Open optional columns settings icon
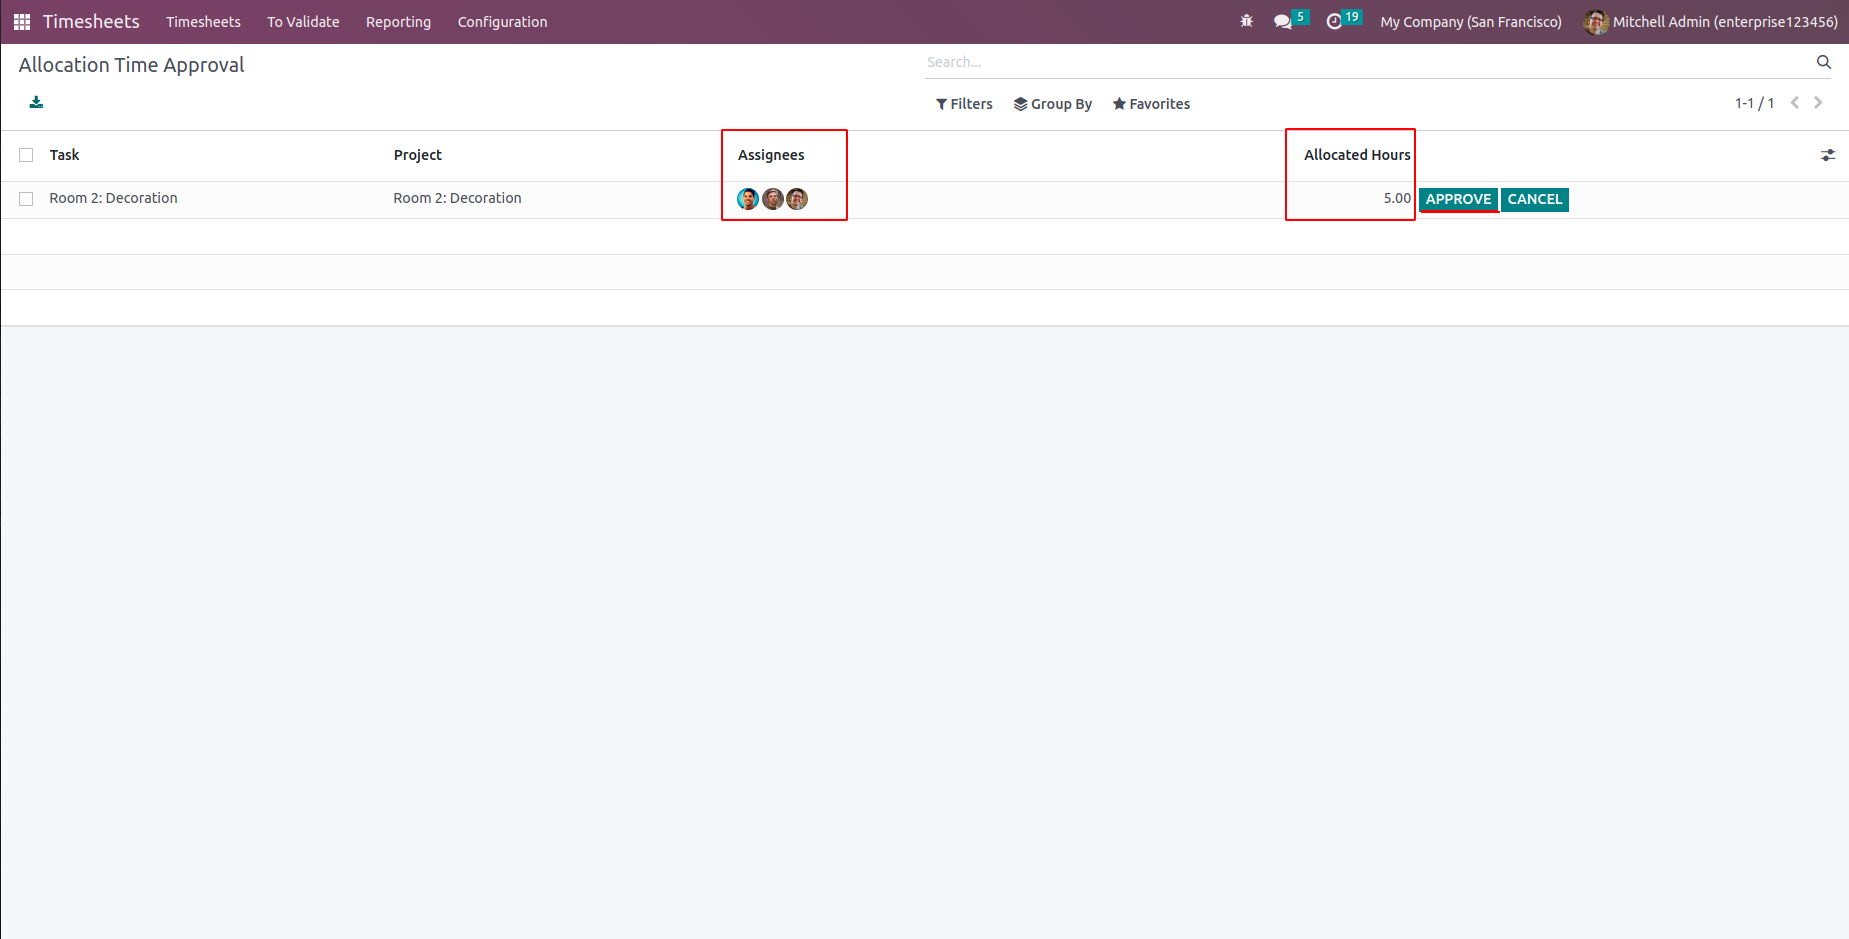The image size is (1849, 939). click(x=1828, y=155)
